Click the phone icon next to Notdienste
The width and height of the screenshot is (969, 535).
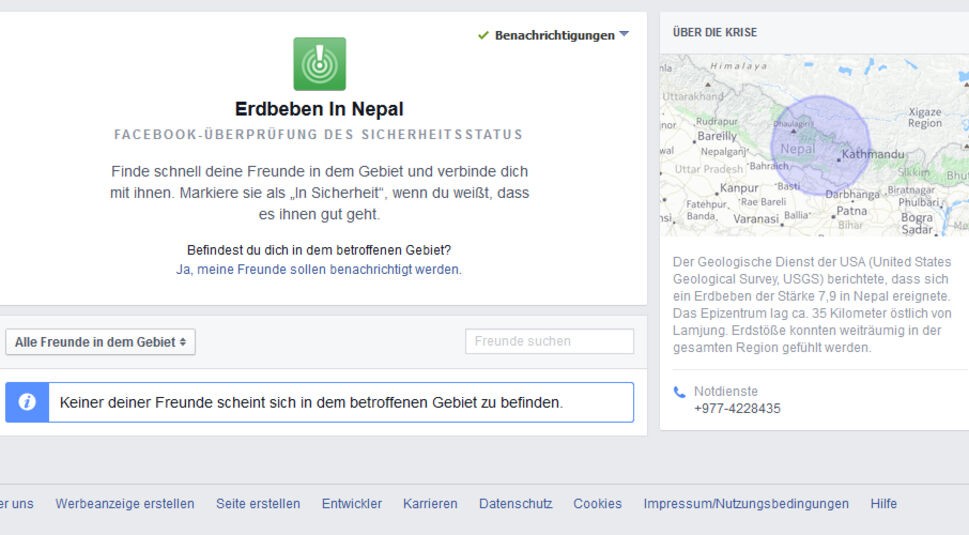(679, 392)
